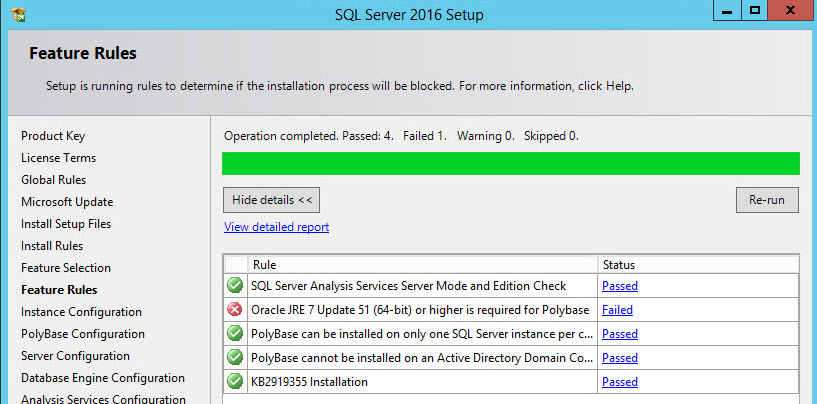
Task: Click passed icon for PolyBase Domain Controller rule
Action: point(235,358)
